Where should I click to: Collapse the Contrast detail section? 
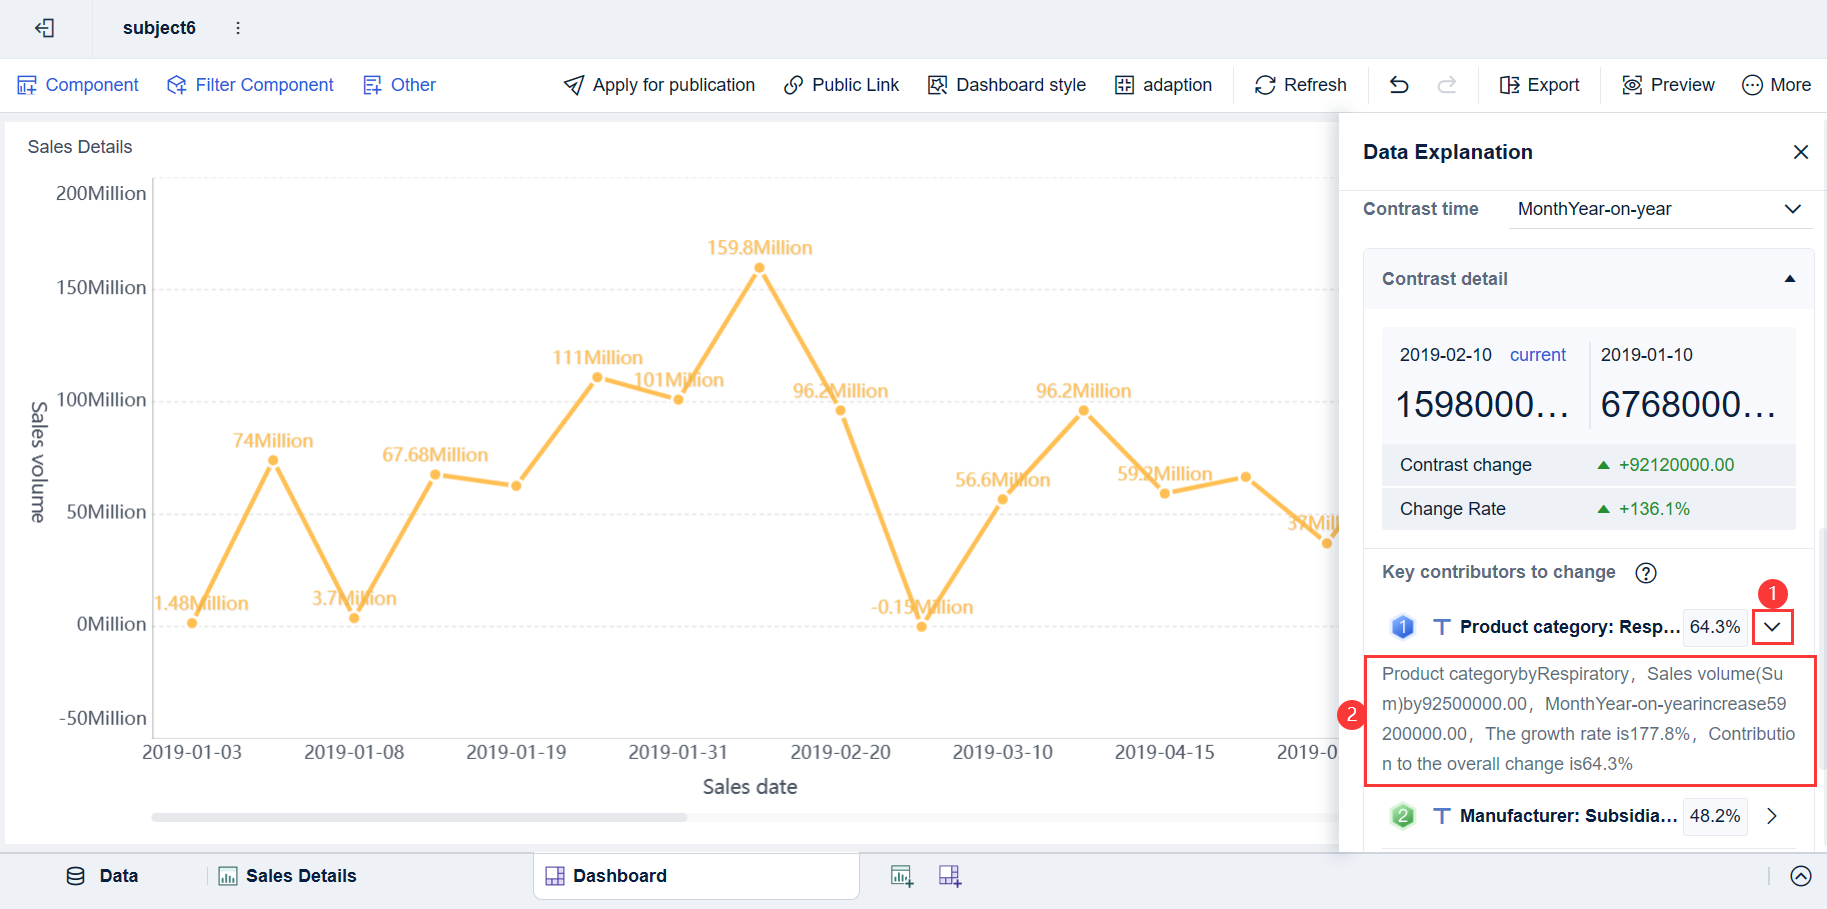pos(1790,279)
